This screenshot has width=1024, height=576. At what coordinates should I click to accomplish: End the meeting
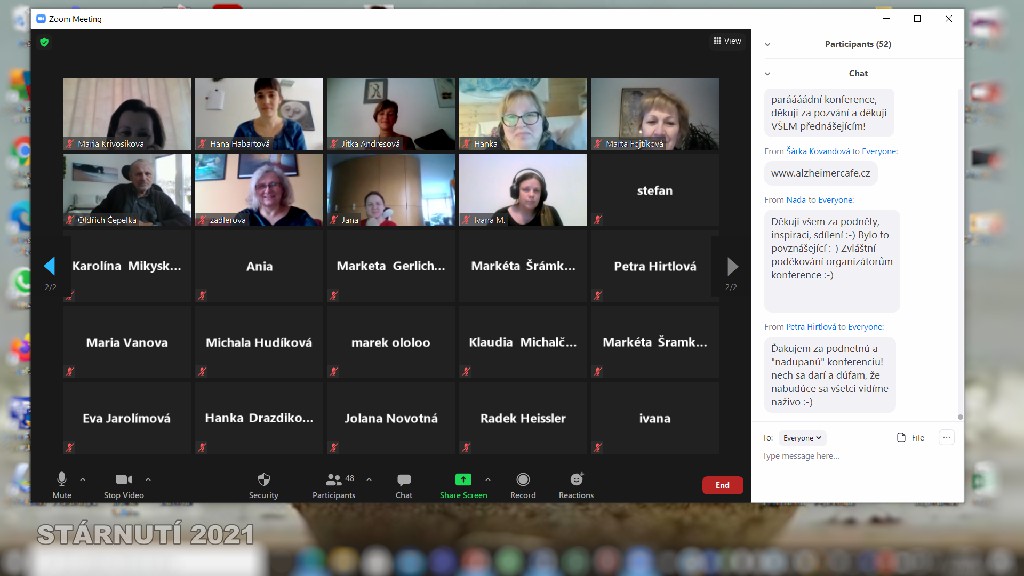tap(722, 485)
